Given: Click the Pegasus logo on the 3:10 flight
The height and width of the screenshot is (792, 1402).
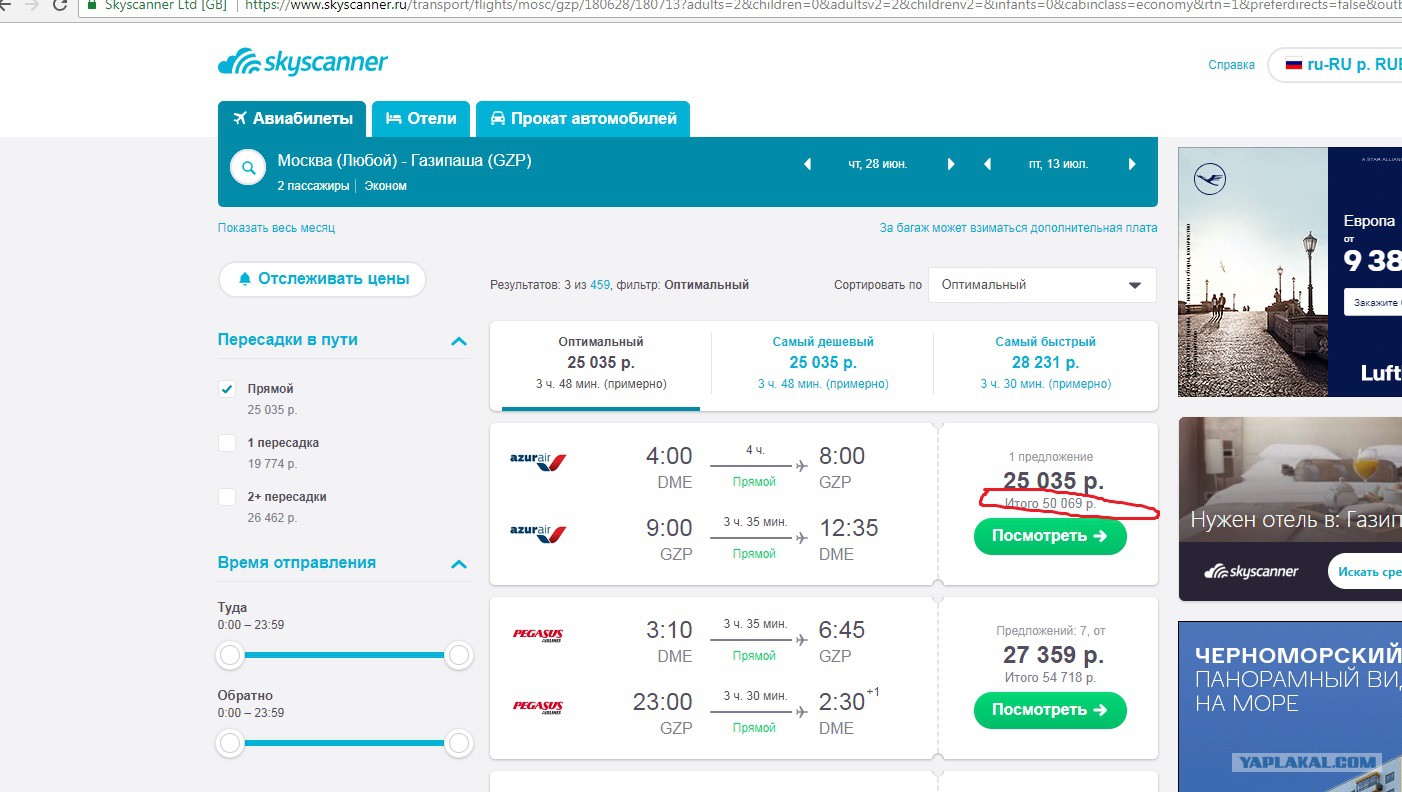Looking at the screenshot, I should coord(538,634).
